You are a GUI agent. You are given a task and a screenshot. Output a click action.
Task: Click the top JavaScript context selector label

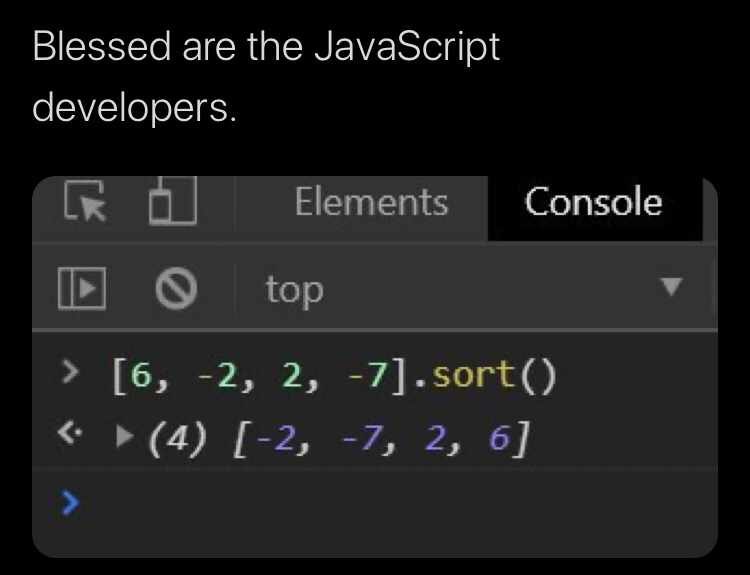(295, 290)
